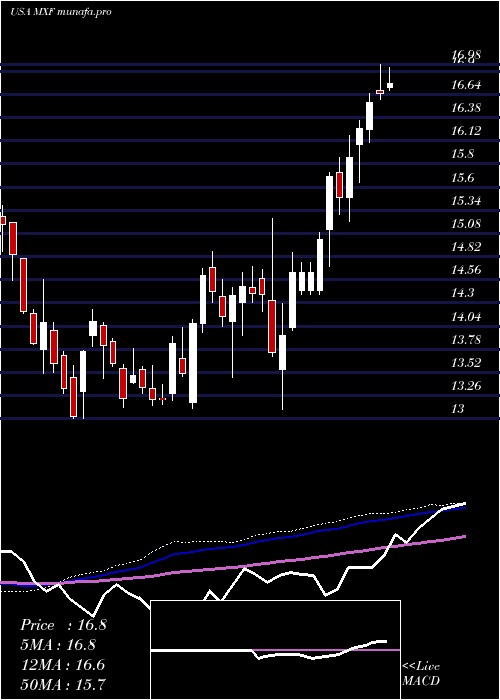Click the '5MA : 16.8' readout
500x700 pixels.
pyautogui.click(x=58, y=645)
